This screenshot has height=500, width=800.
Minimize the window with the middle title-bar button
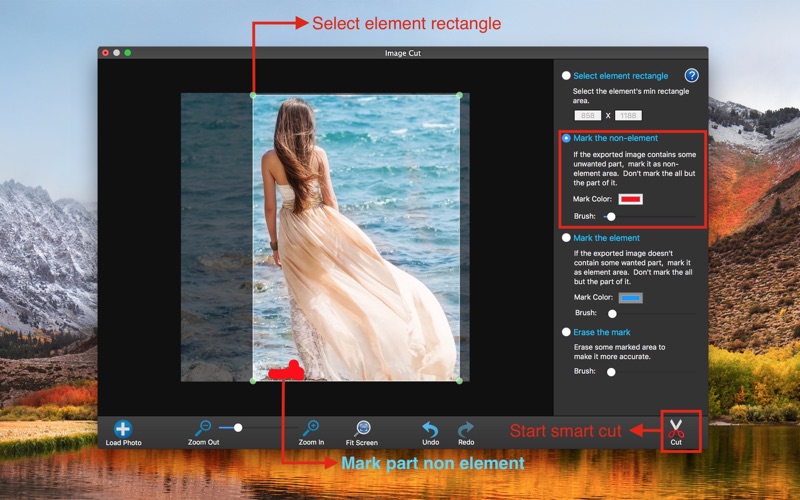pos(117,53)
